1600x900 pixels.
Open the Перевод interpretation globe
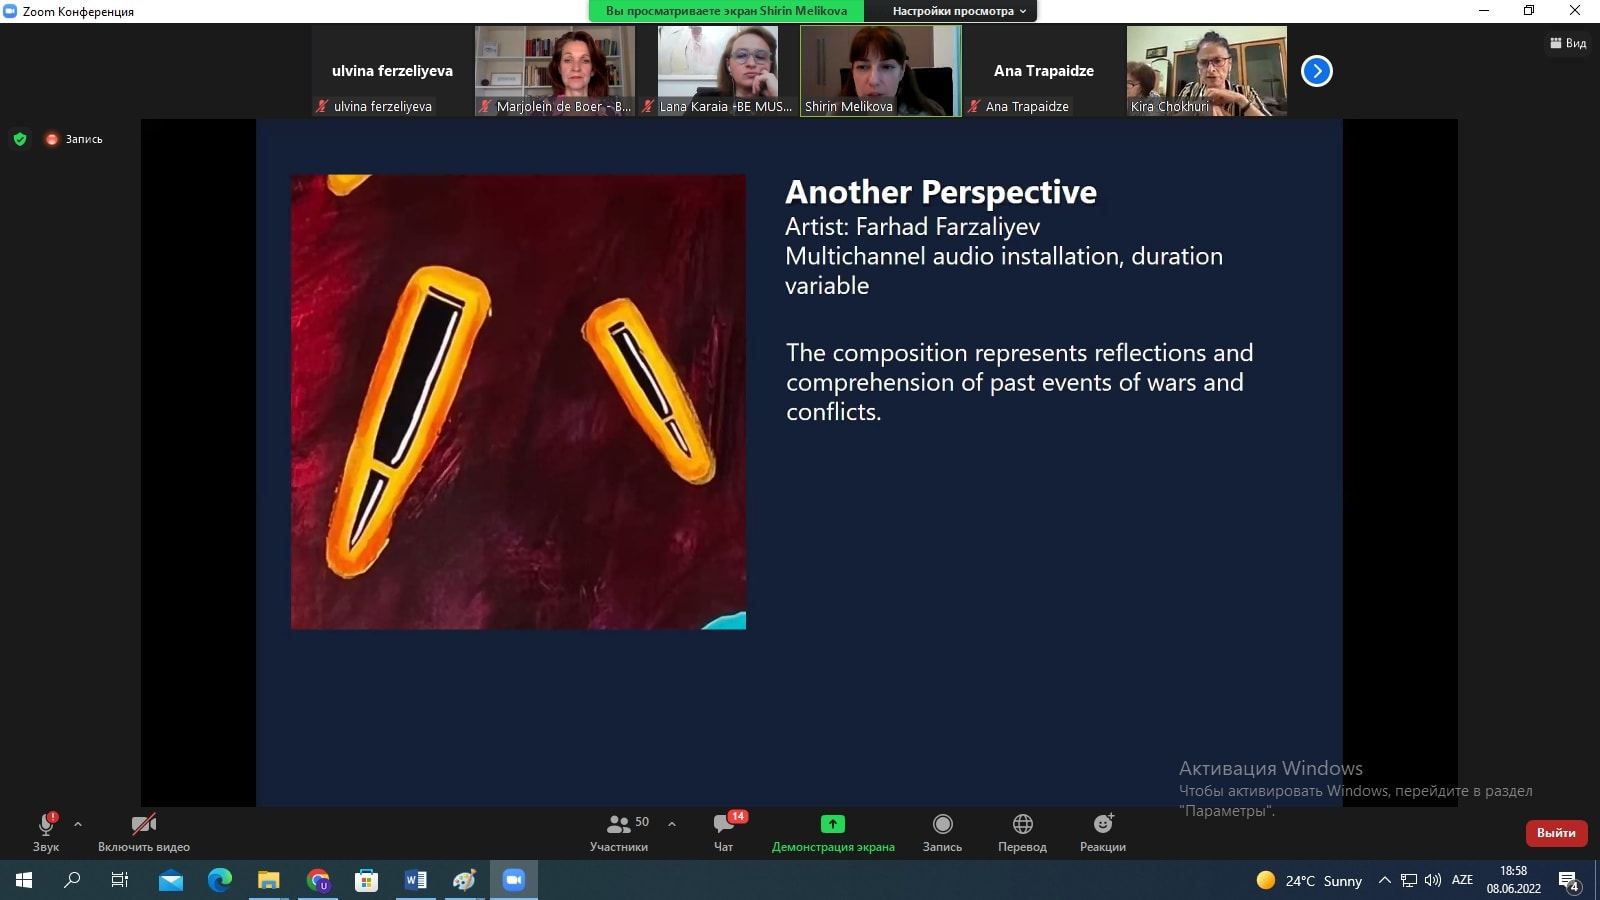coord(1022,825)
